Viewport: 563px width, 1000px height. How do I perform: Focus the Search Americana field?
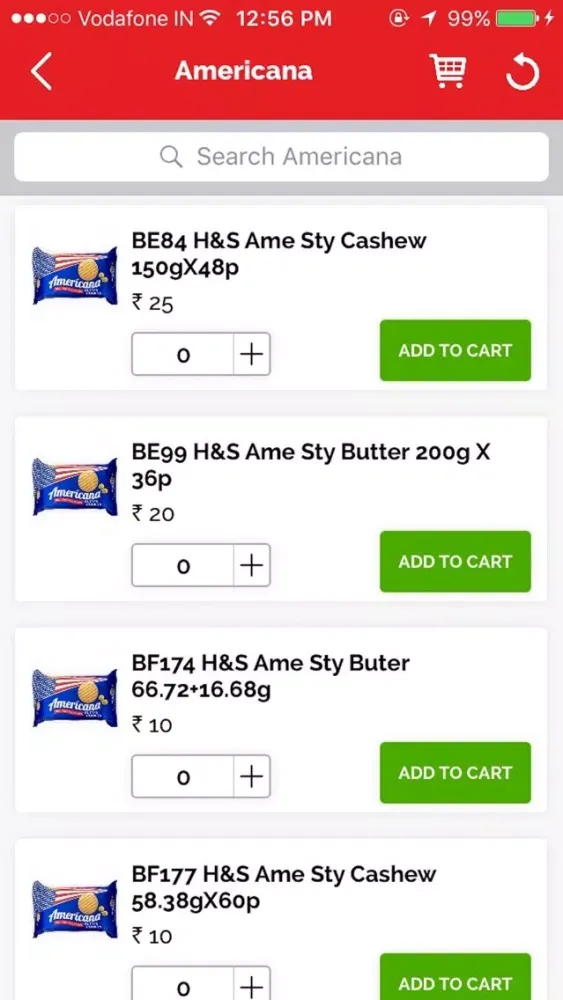click(x=281, y=156)
